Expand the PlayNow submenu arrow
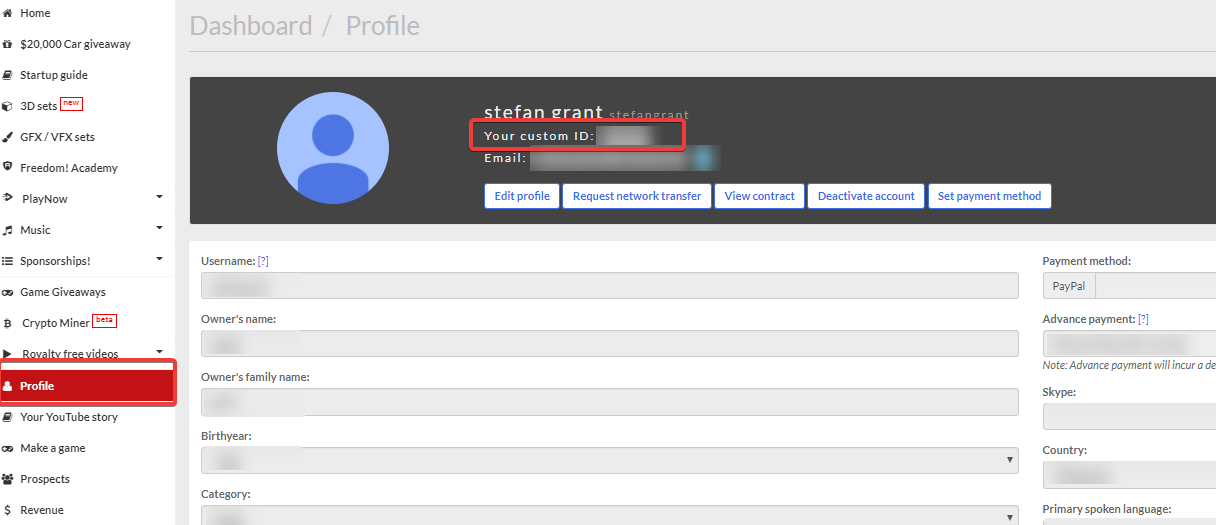Image resolution: width=1216 pixels, height=525 pixels. pos(159,197)
